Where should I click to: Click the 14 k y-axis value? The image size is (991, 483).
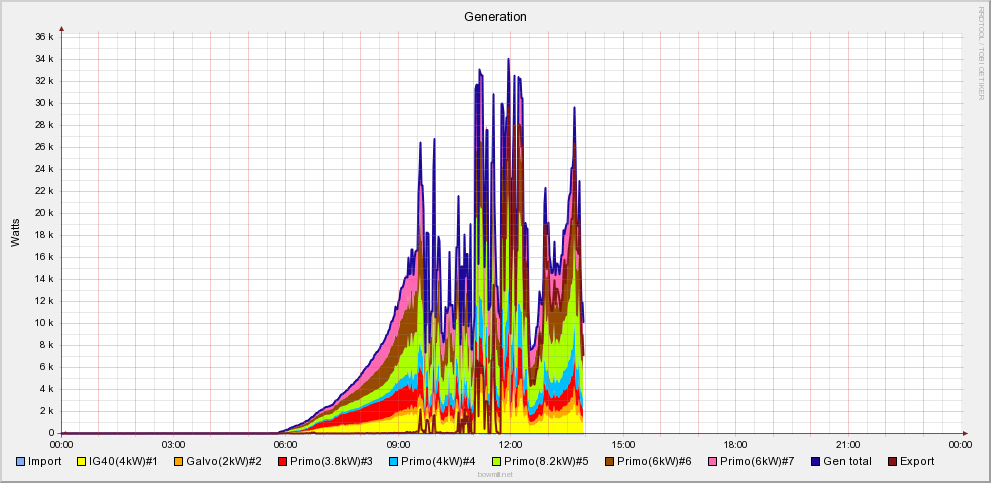point(46,279)
